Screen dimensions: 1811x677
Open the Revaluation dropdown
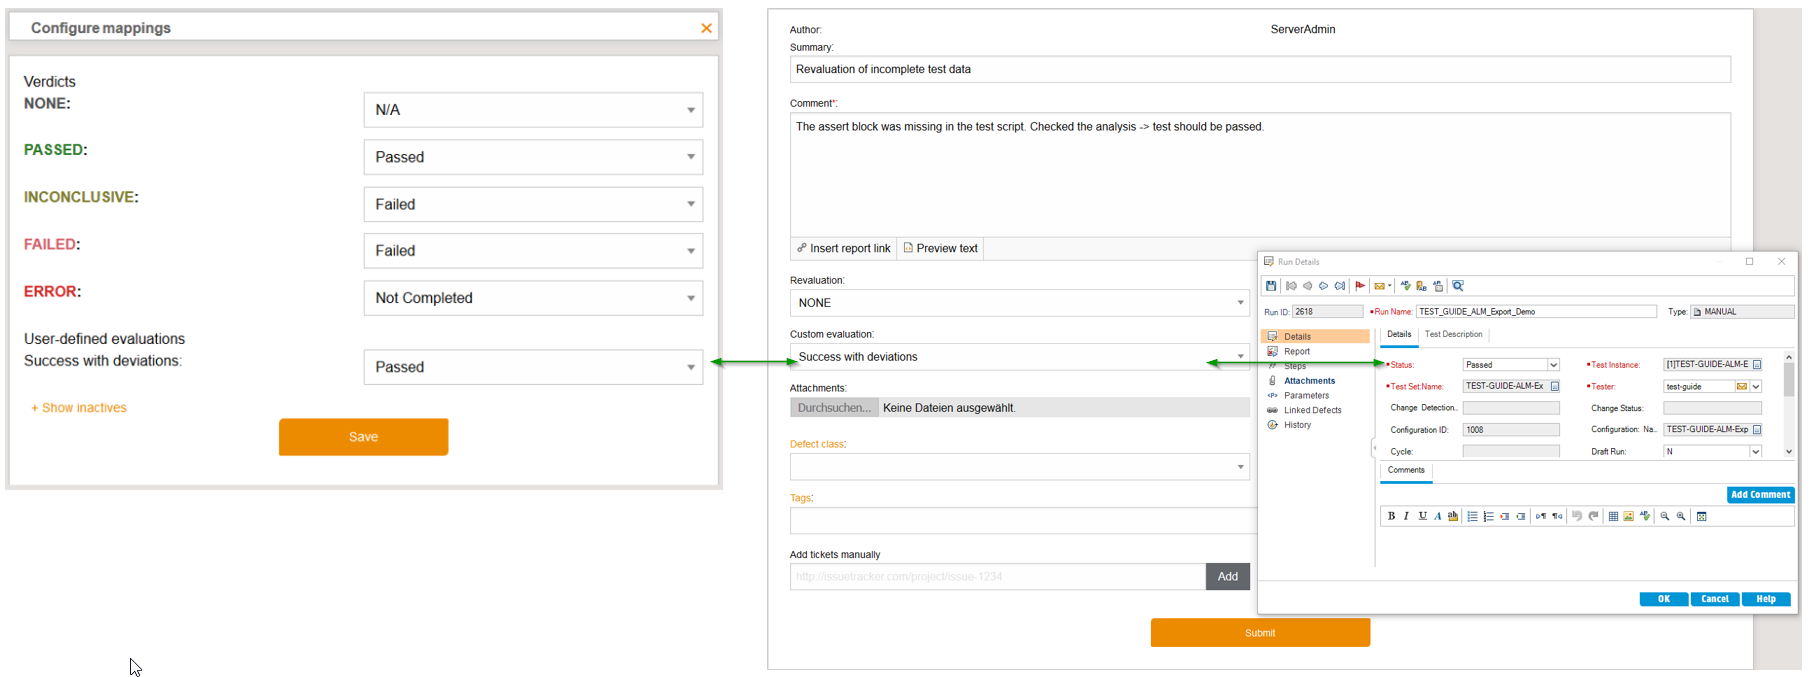pyautogui.click(x=1020, y=303)
